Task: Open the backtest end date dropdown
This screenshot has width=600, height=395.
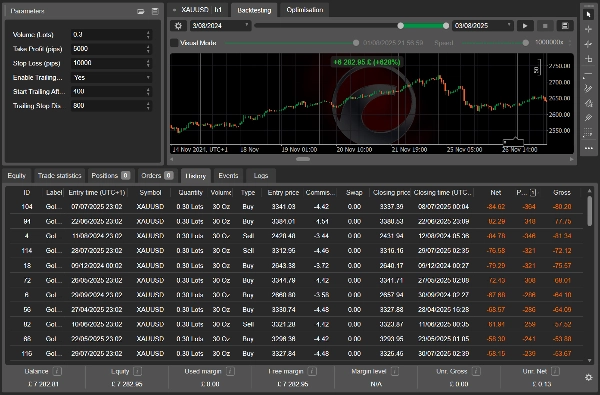Action: click(482, 26)
